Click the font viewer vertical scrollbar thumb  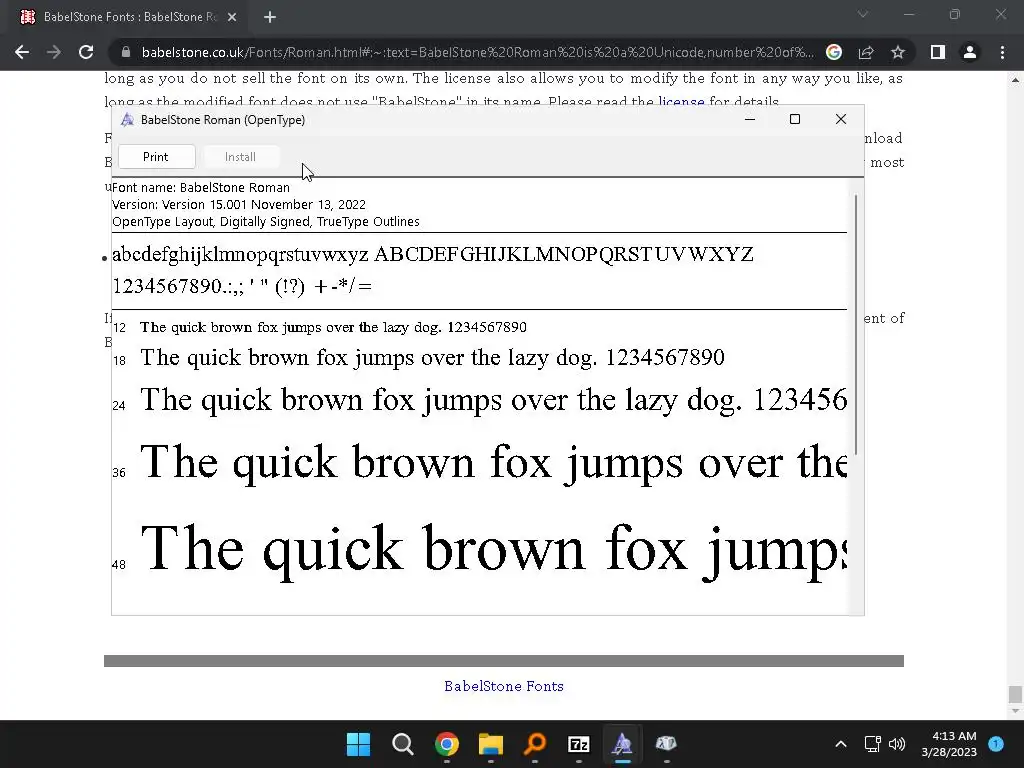(856, 325)
